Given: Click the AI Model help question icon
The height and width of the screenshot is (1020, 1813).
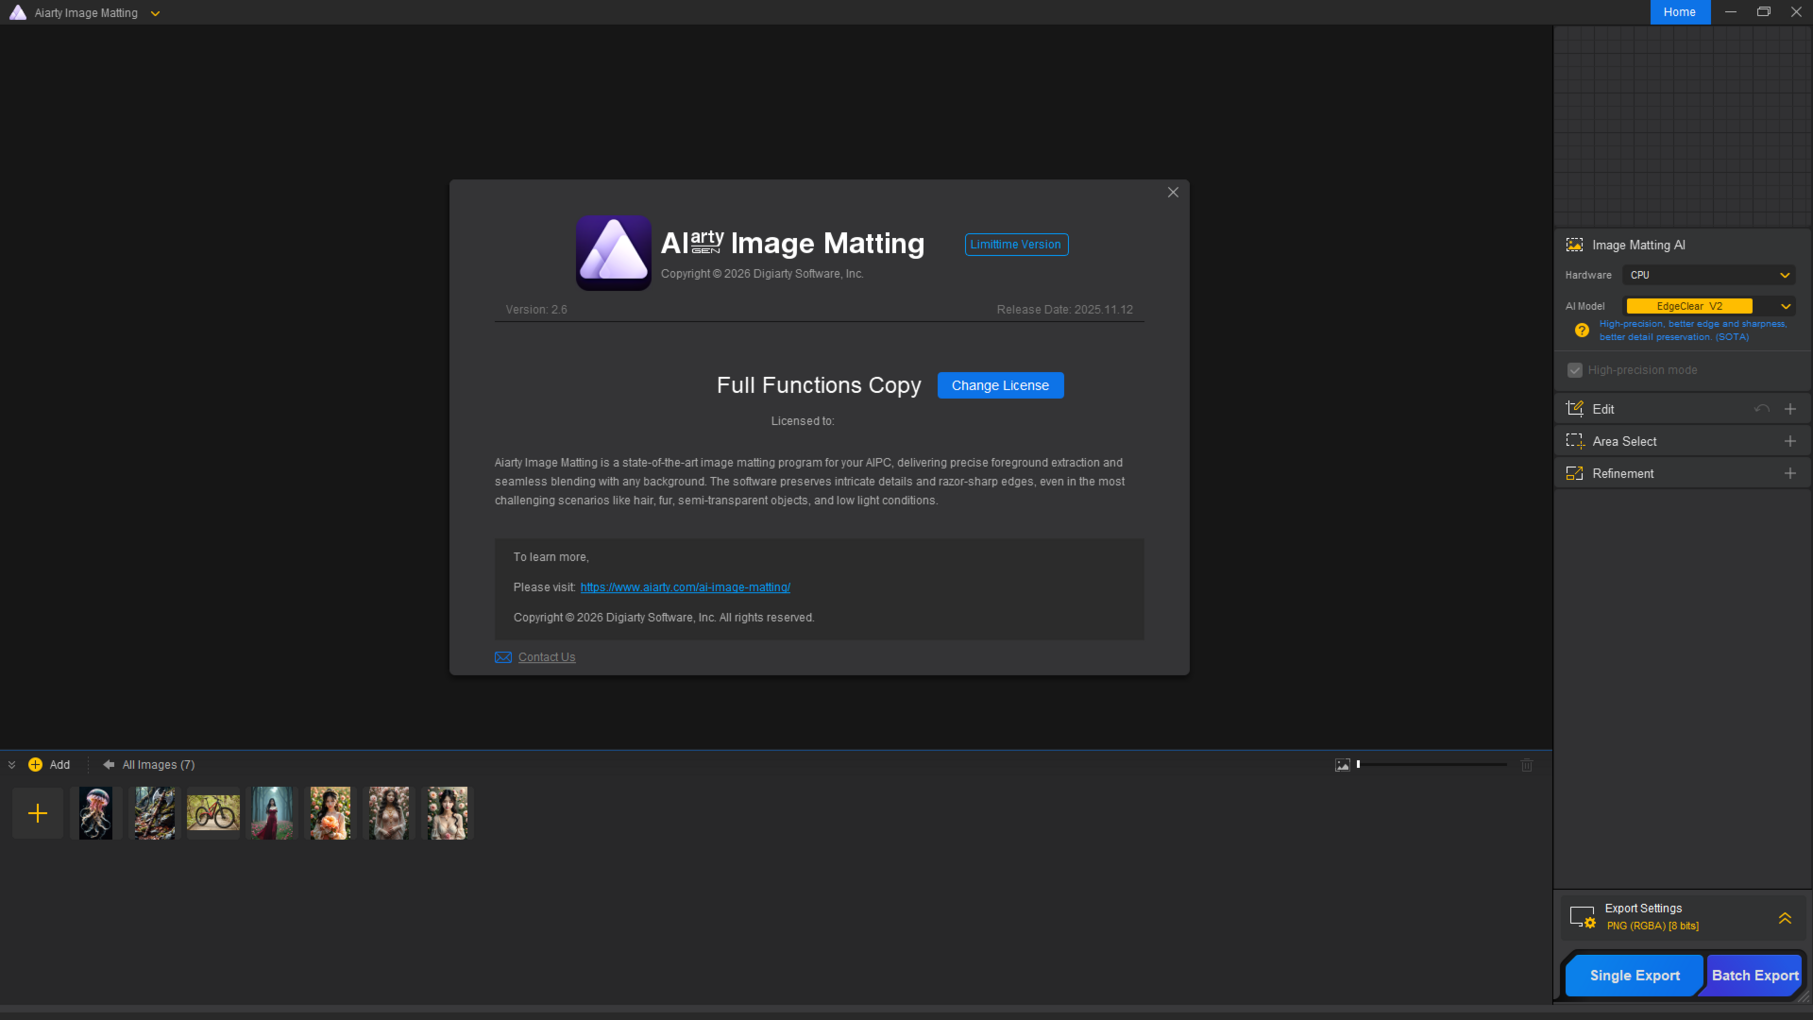Looking at the screenshot, I should point(1581,330).
